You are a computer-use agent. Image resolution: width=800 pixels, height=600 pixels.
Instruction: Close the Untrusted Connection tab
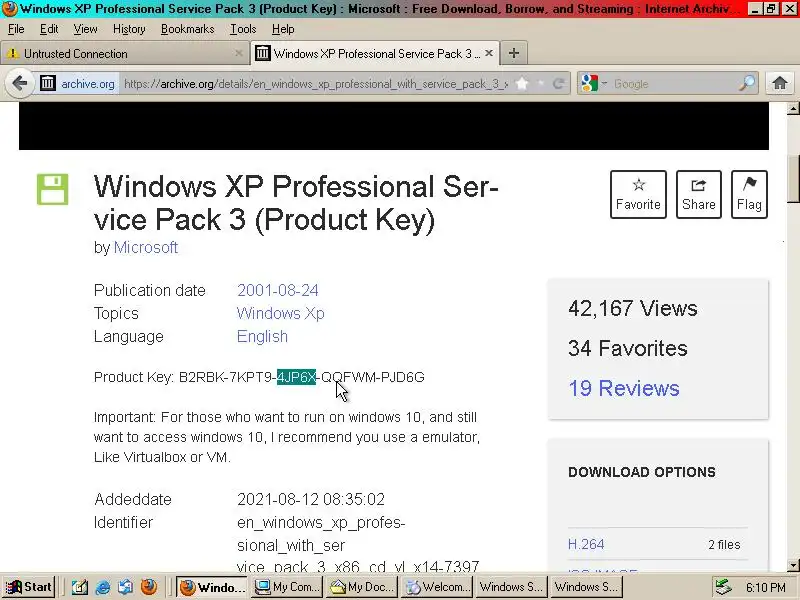(x=238, y=53)
